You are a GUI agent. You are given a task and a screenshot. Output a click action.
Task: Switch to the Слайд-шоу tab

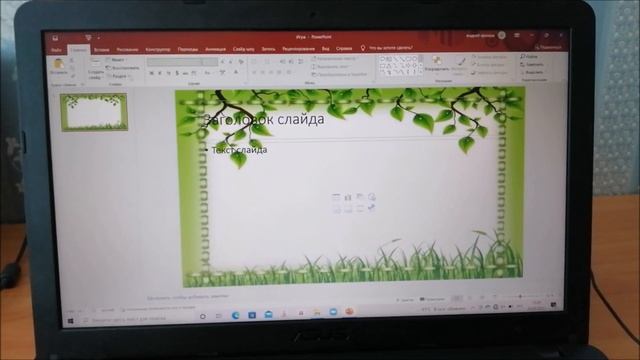(x=244, y=49)
